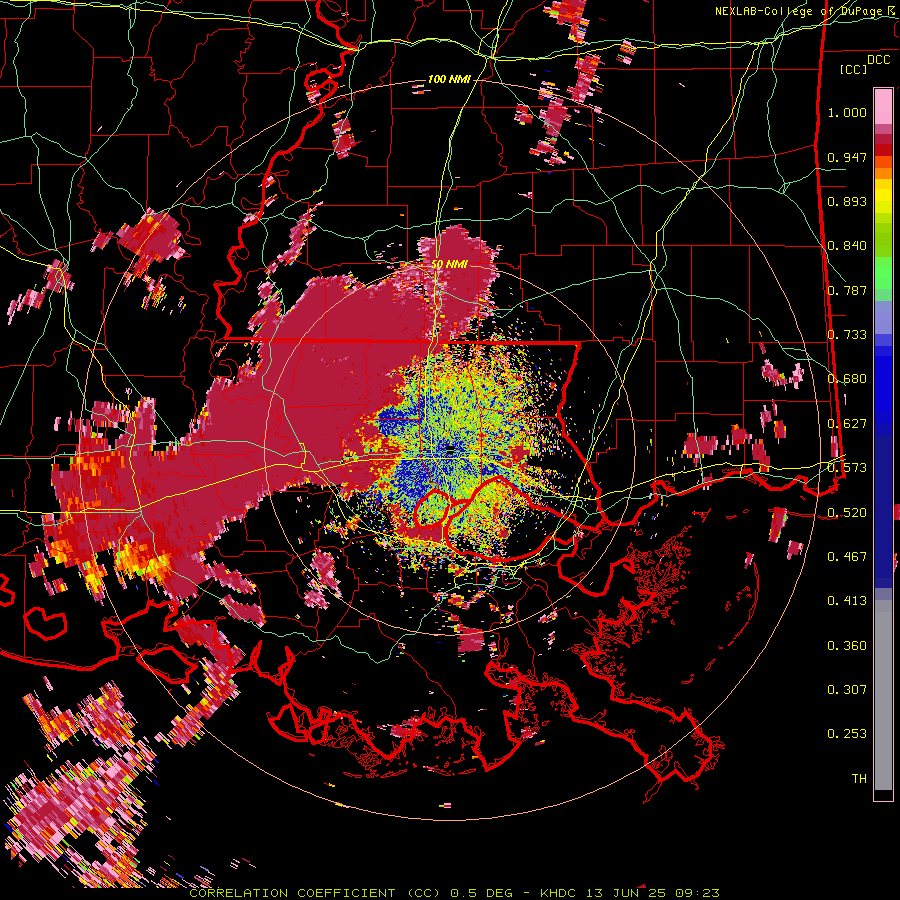900x900 pixels.
Task: Select the 0.787 legend value
Action: pyautogui.click(x=847, y=290)
